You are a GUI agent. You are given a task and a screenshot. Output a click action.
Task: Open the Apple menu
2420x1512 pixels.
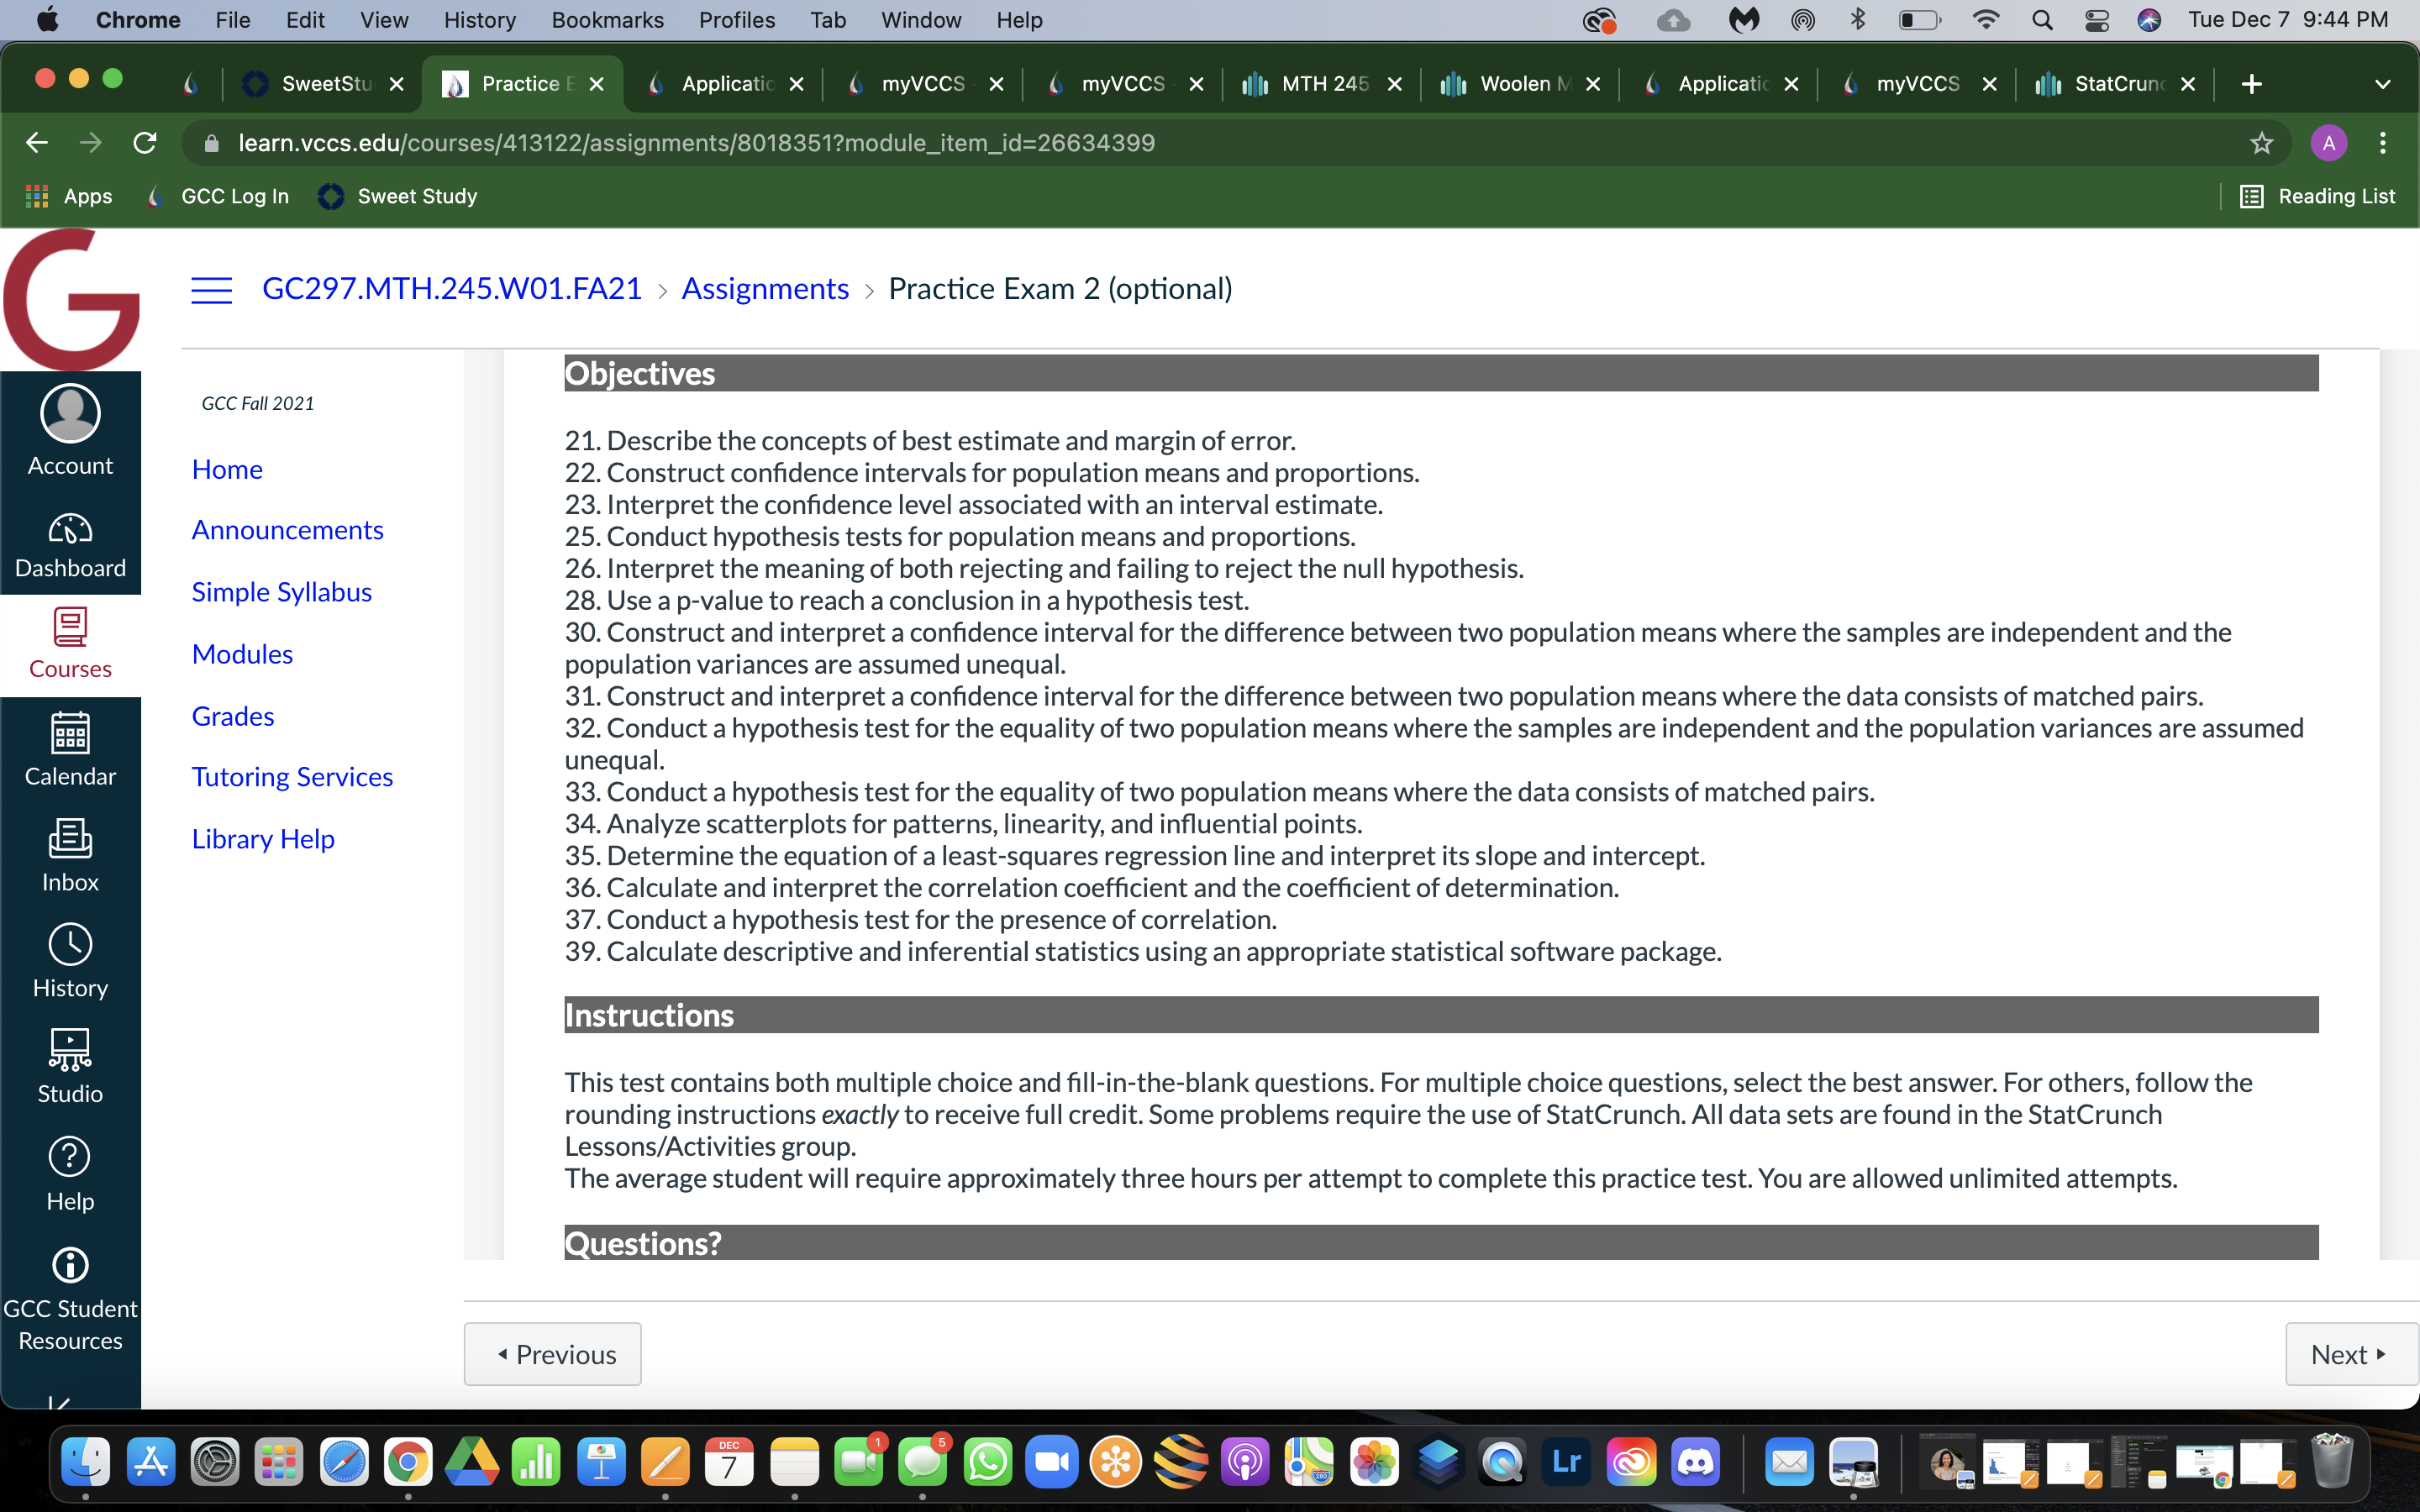coord(46,20)
